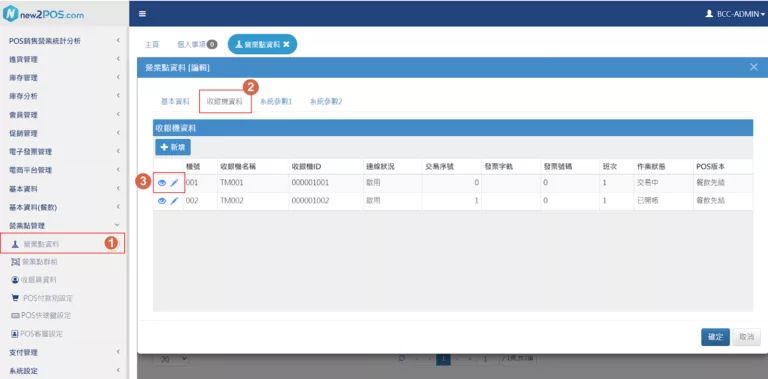The height and width of the screenshot is (379, 768).
Task: Open 營業點群組 sidebar item
Action: coord(34,262)
